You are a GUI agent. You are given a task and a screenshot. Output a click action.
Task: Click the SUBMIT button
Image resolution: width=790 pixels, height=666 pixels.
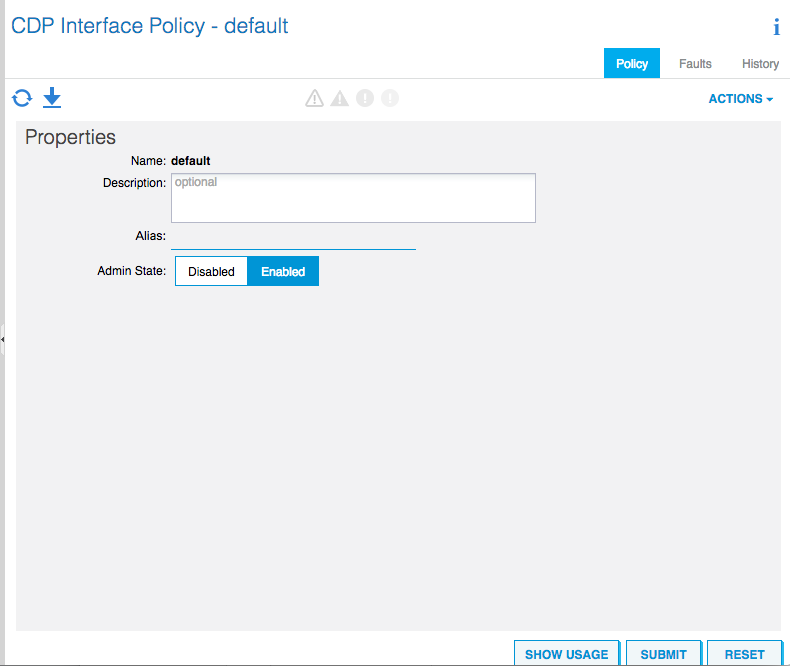tap(664, 653)
